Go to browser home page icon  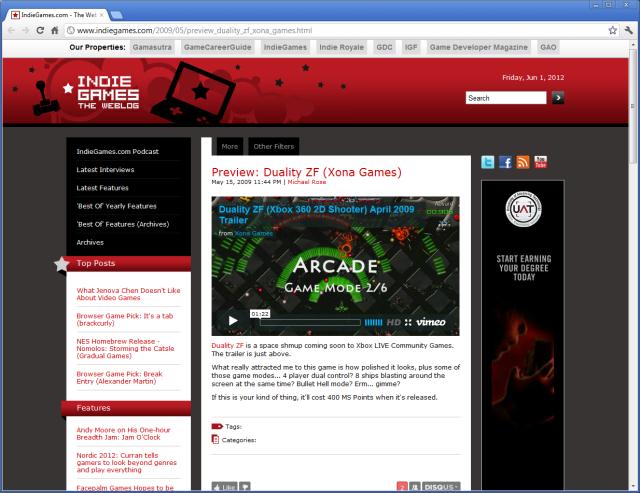[55, 30]
